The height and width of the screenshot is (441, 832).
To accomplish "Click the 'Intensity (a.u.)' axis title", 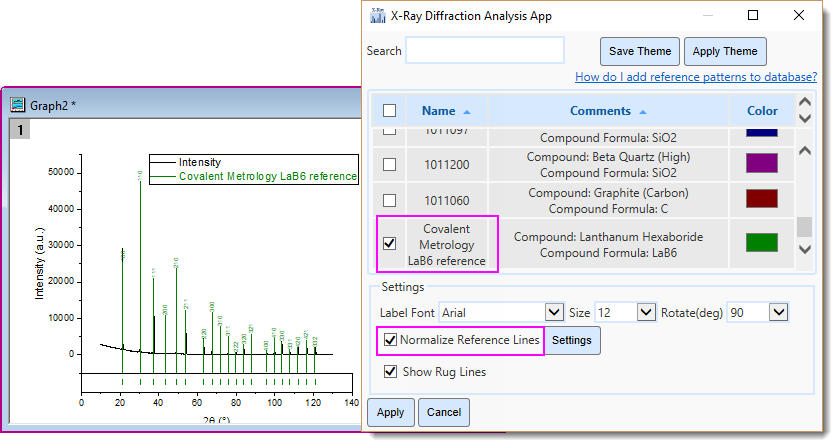I will coord(39,264).
